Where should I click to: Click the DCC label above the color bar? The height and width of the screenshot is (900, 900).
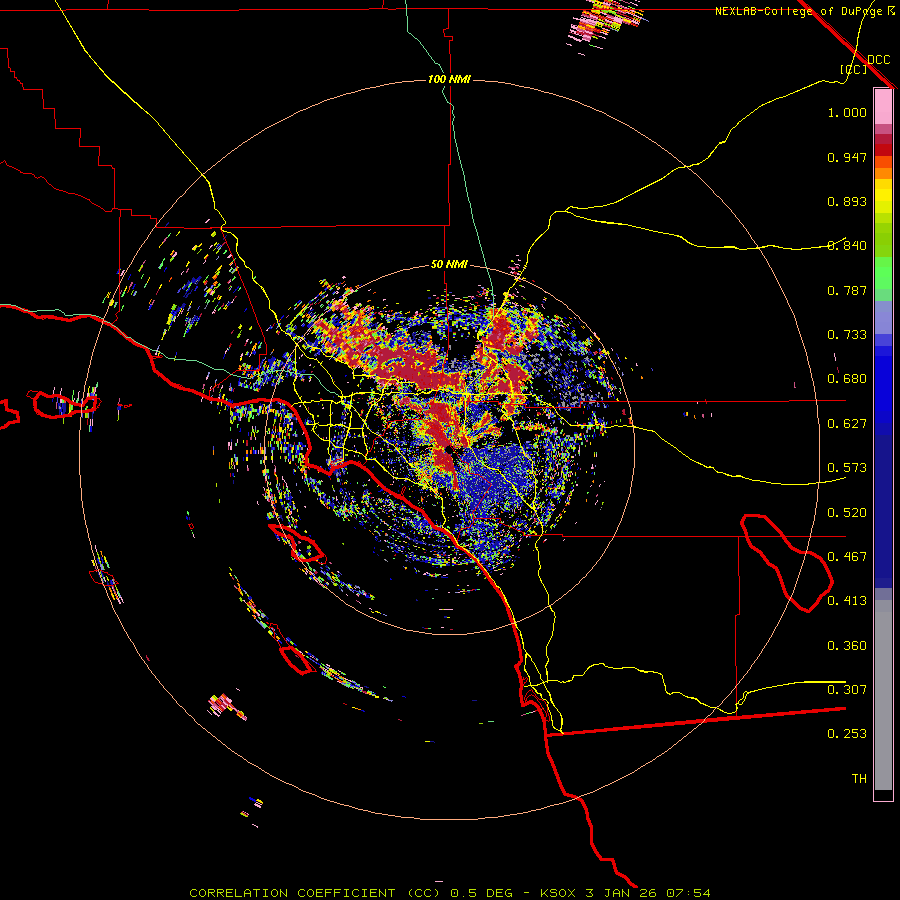[x=878, y=60]
